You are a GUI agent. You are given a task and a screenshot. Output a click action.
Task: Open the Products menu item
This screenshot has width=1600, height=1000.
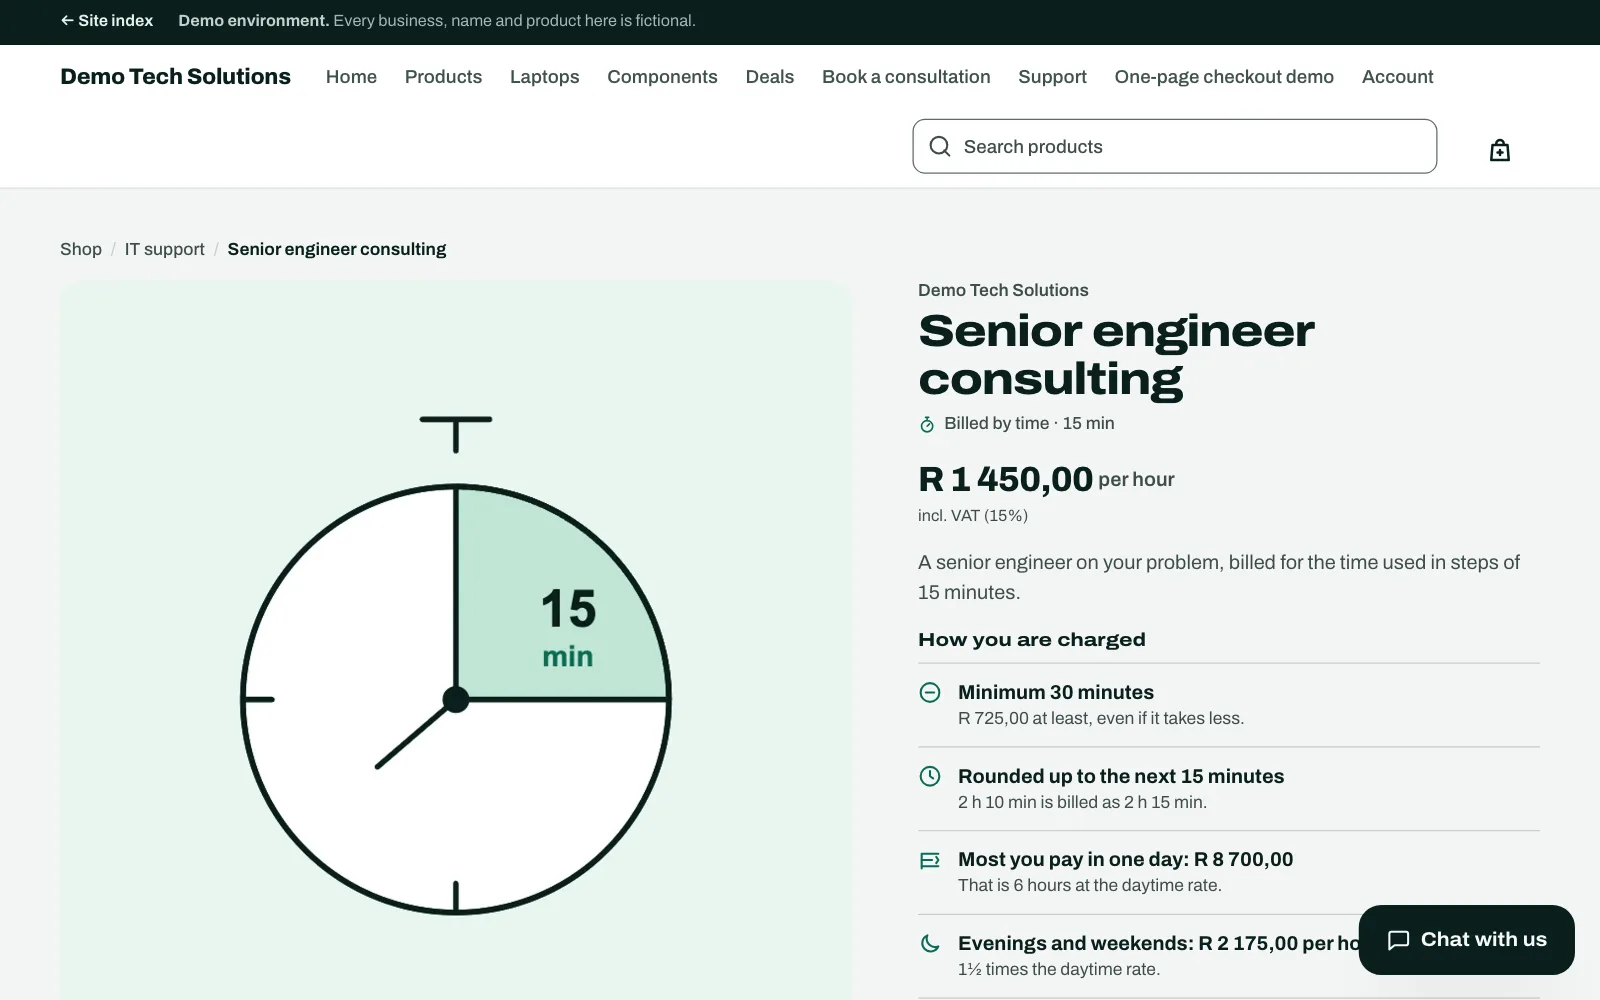pos(443,77)
